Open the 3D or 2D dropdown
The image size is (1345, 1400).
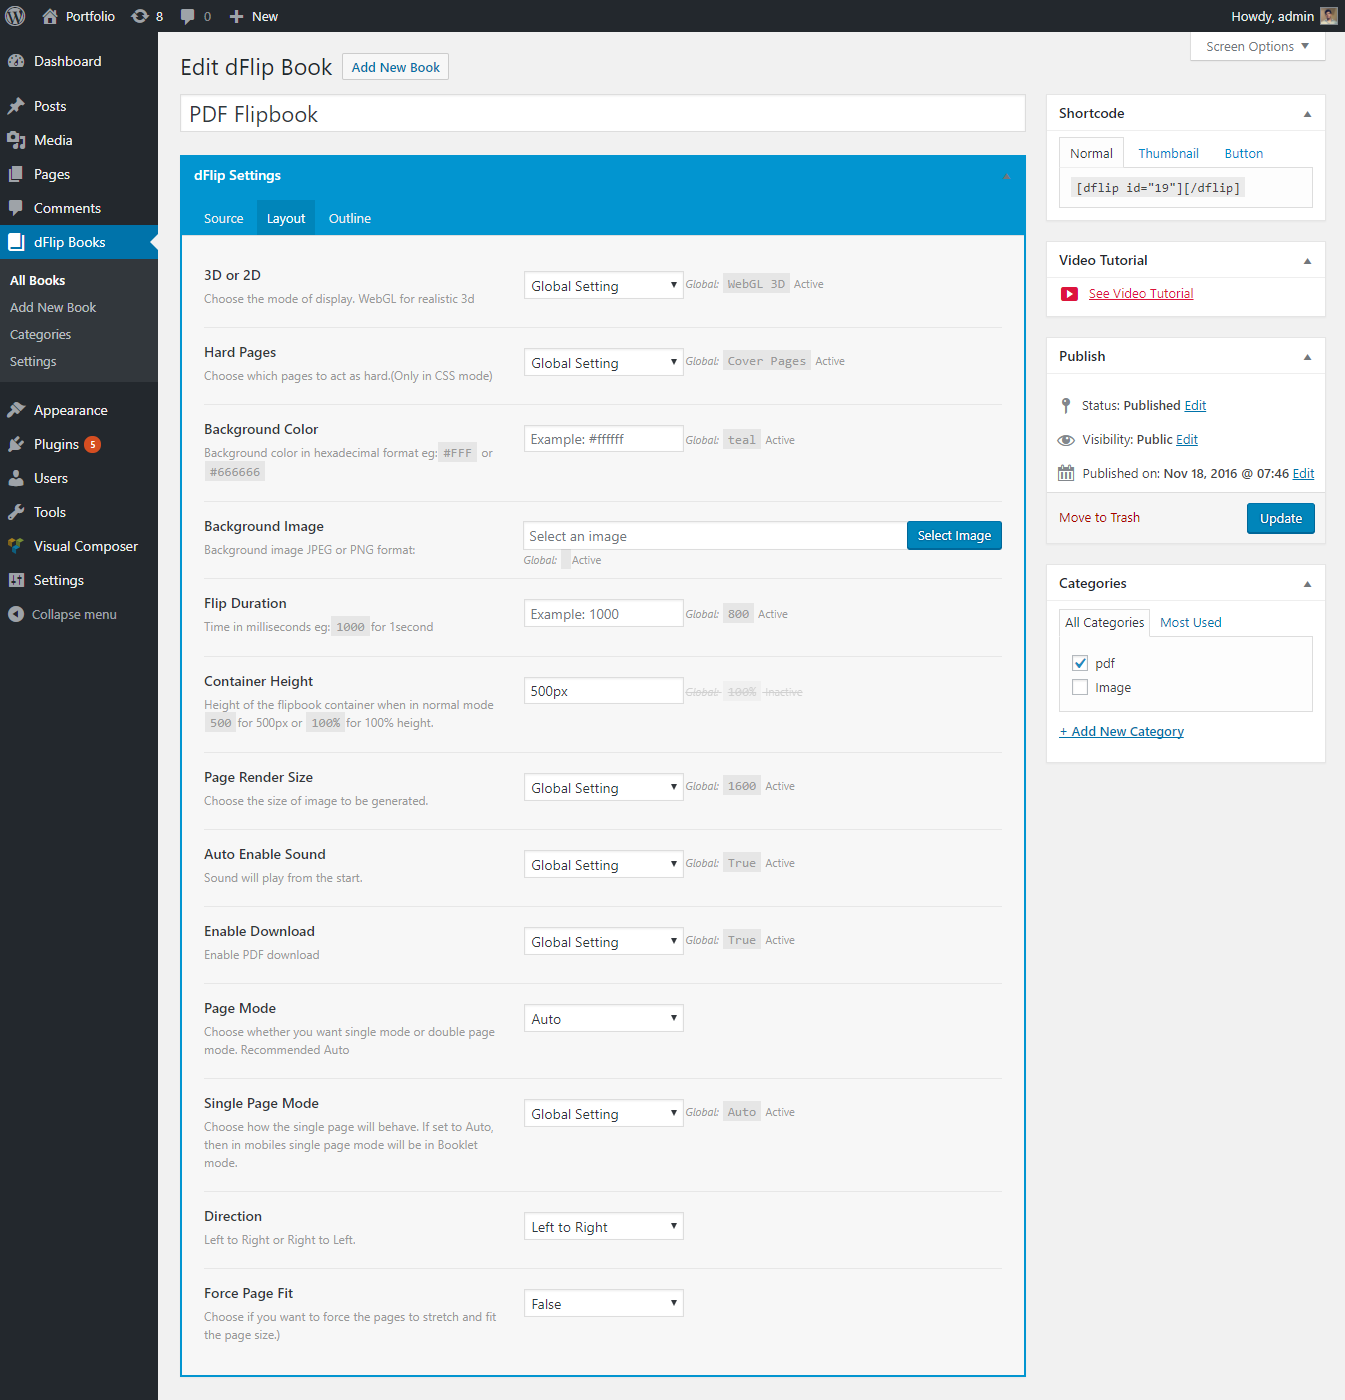coord(603,285)
